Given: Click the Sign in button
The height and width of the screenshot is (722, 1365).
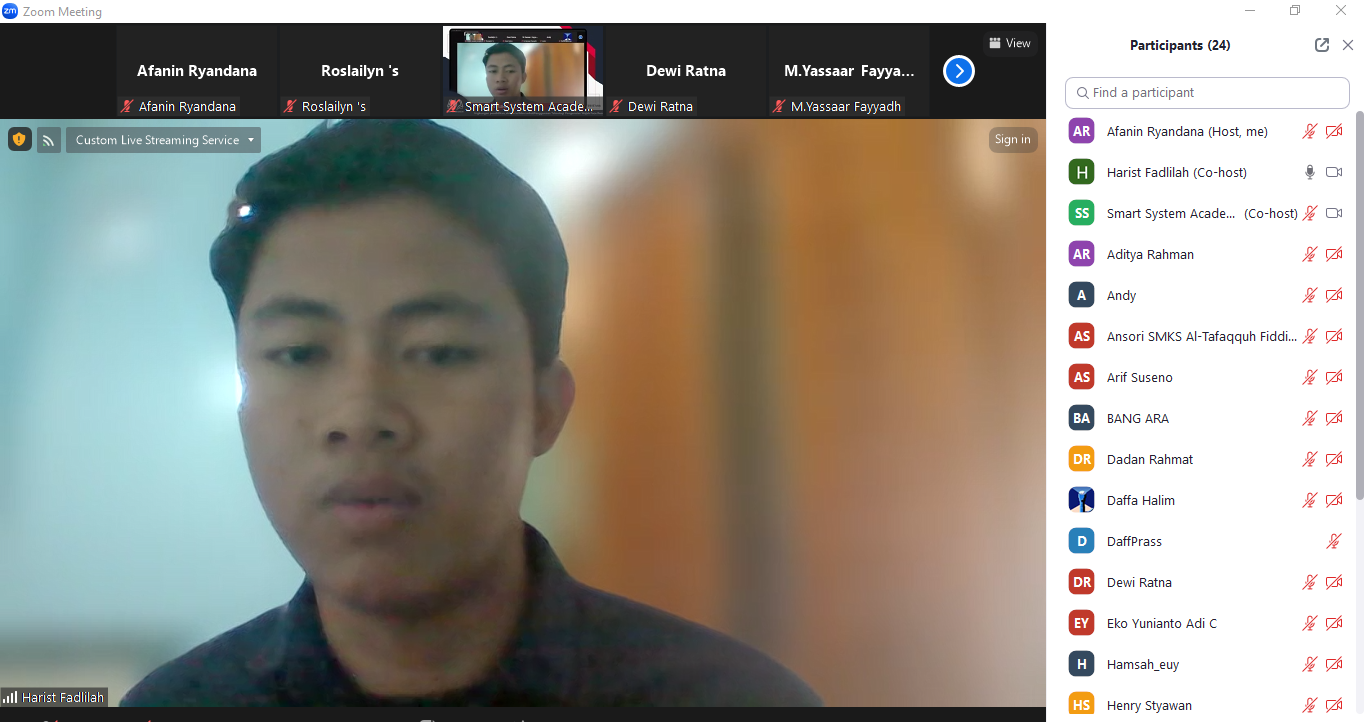Looking at the screenshot, I should pos(1012,140).
